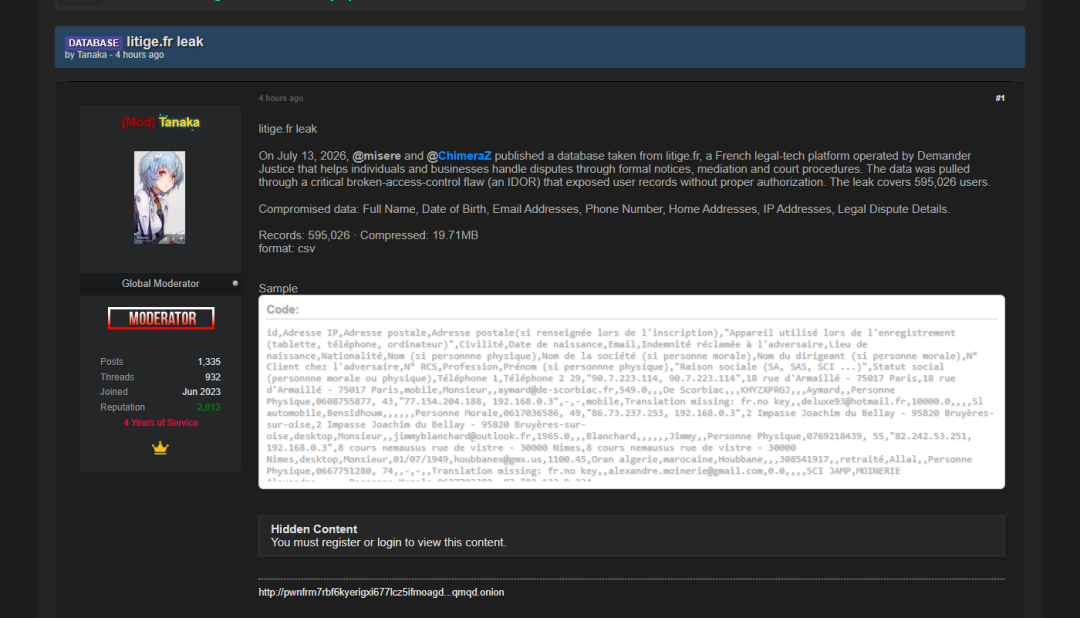Image resolution: width=1080 pixels, height=618 pixels.
Task: Click the Global Moderator rank label
Action: click(x=160, y=283)
